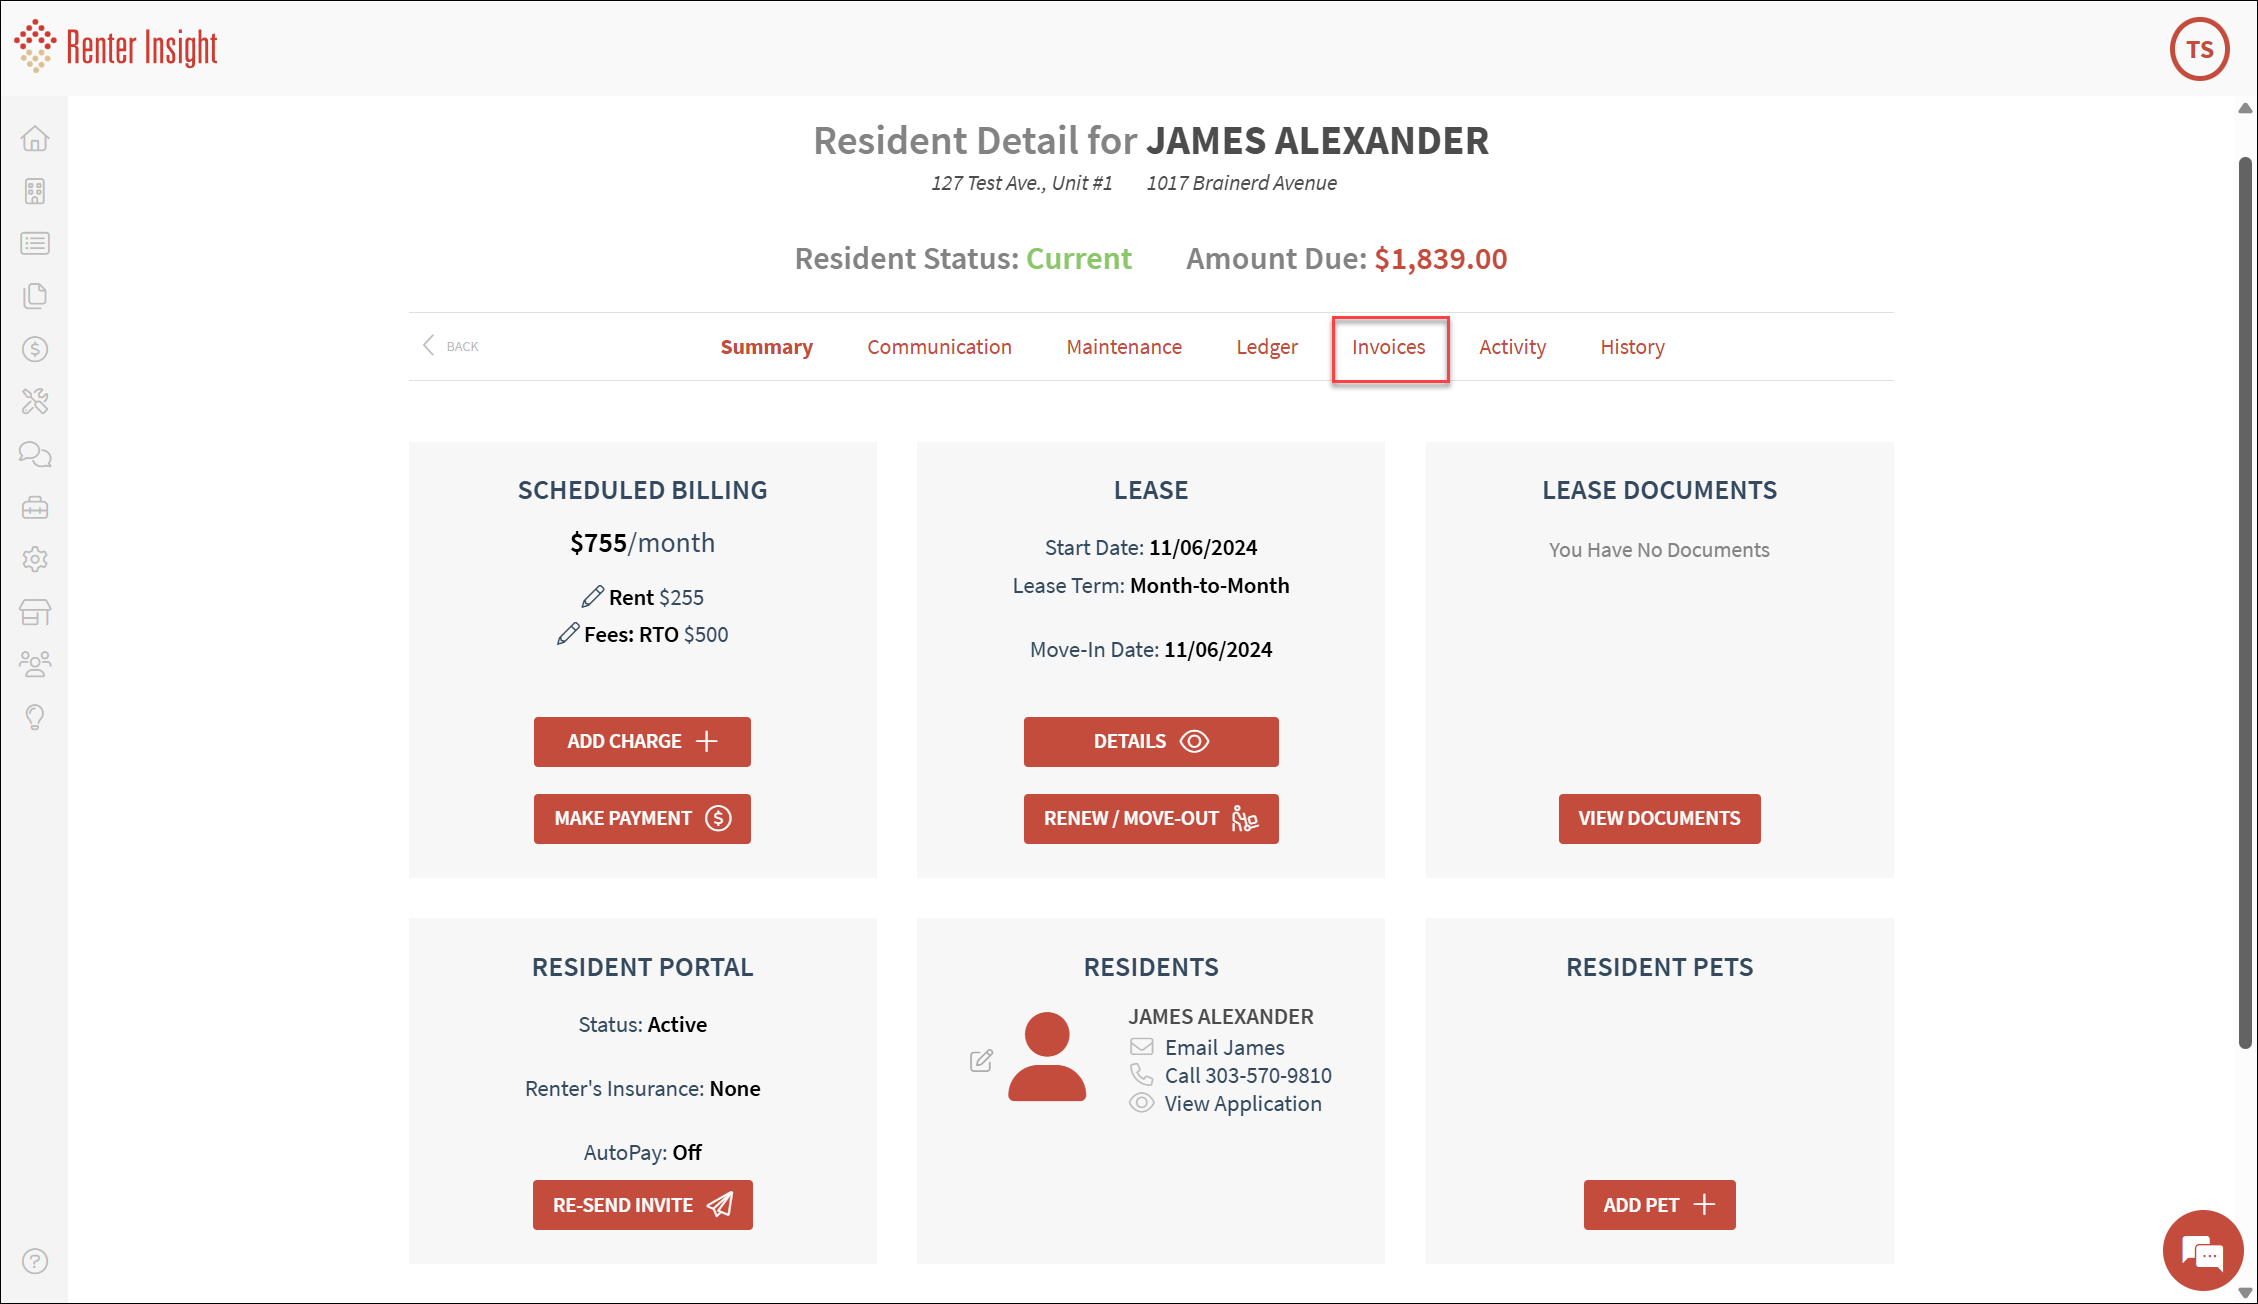Open the TS user profile menu
The image size is (2258, 1304).
click(x=2199, y=49)
